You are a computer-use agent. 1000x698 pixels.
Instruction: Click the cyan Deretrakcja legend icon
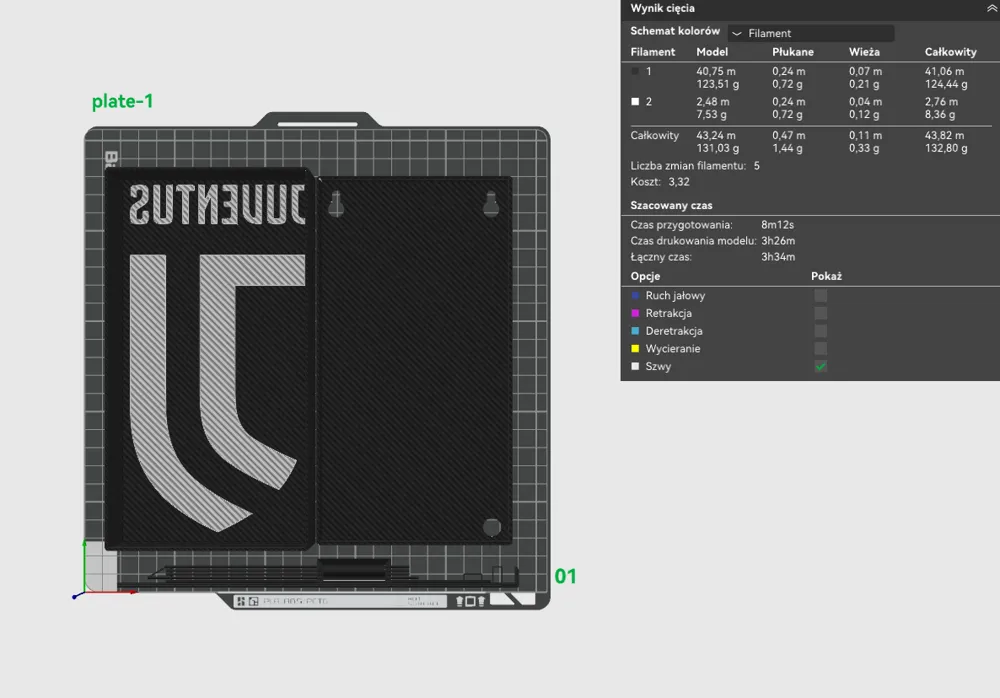tap(634, 331)
